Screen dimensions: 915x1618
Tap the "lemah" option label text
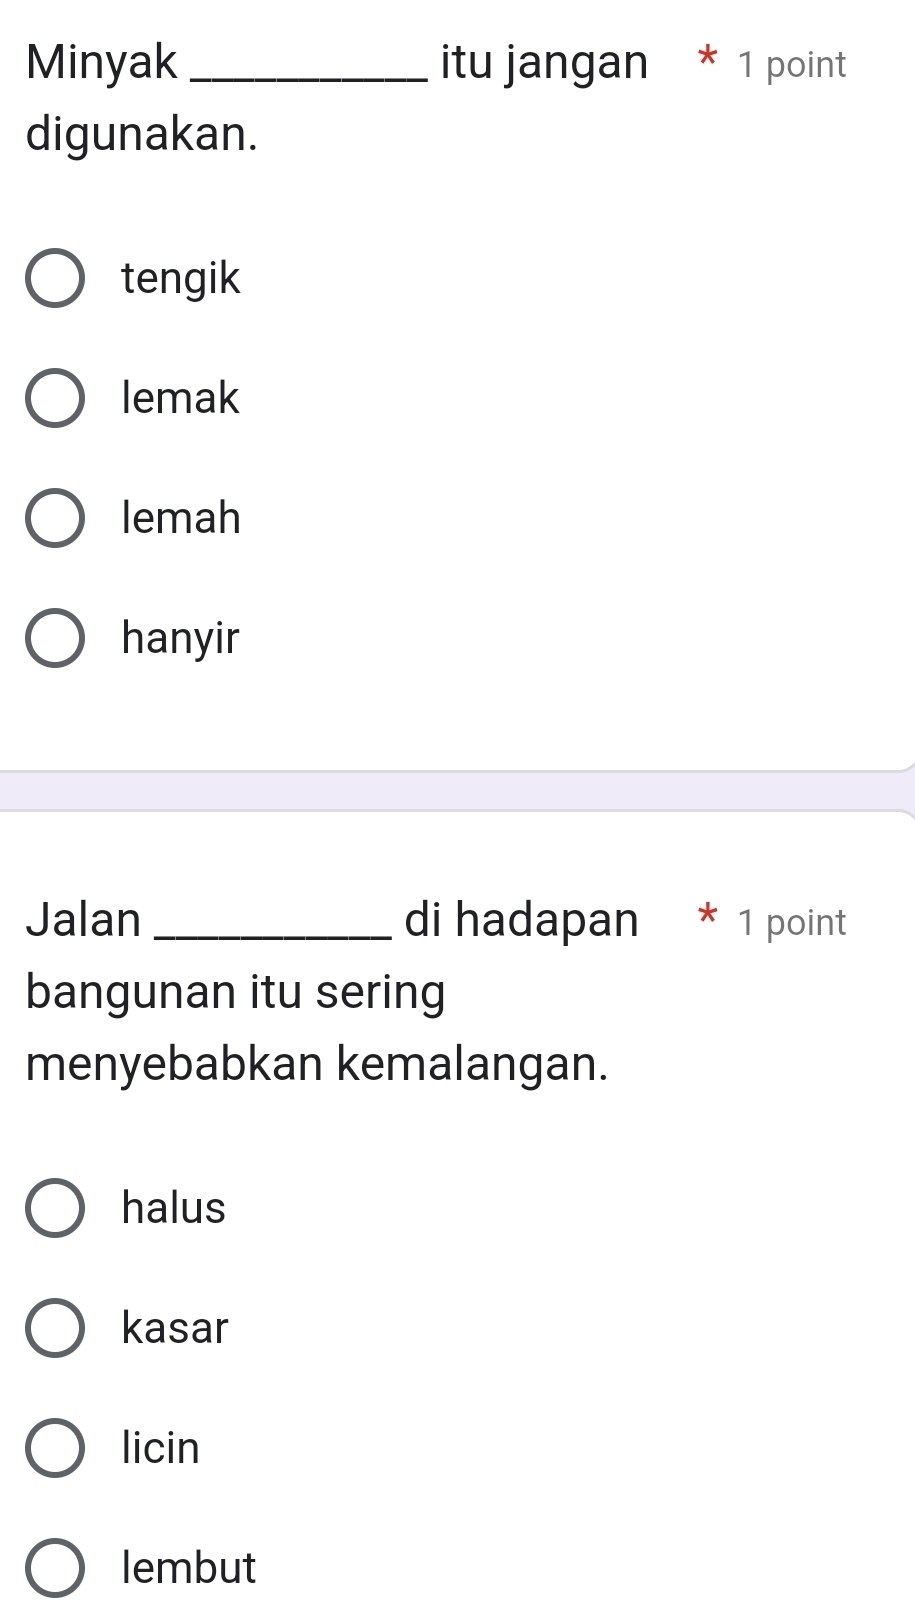coord(181,518)
